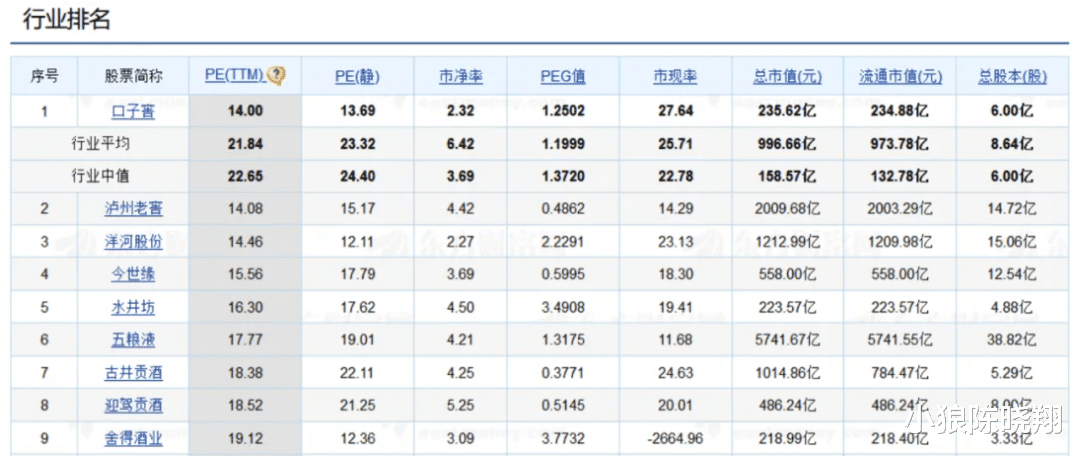Screen dimensions: 1080x456
Task: Select 洋河股份 PE(TTM) value 14.46
Action: click(x=245, y=242)
